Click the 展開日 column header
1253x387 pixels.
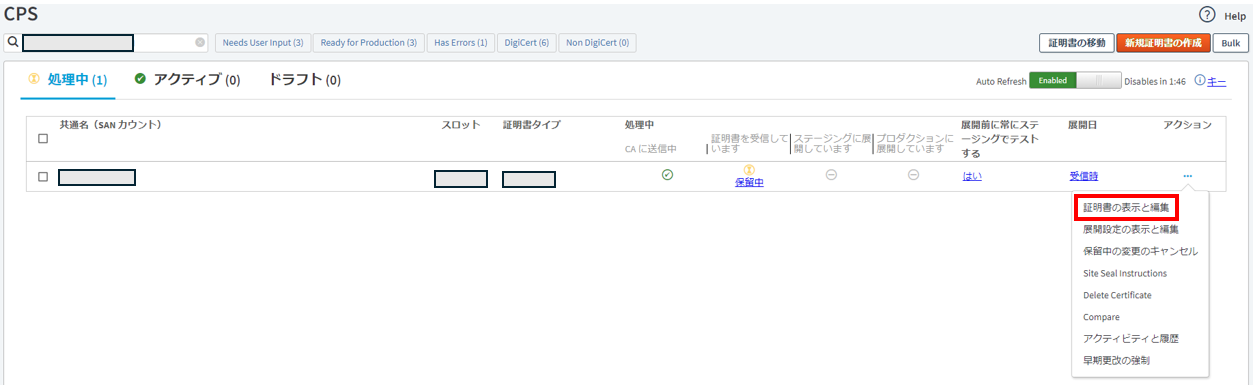pos(1083,125)
